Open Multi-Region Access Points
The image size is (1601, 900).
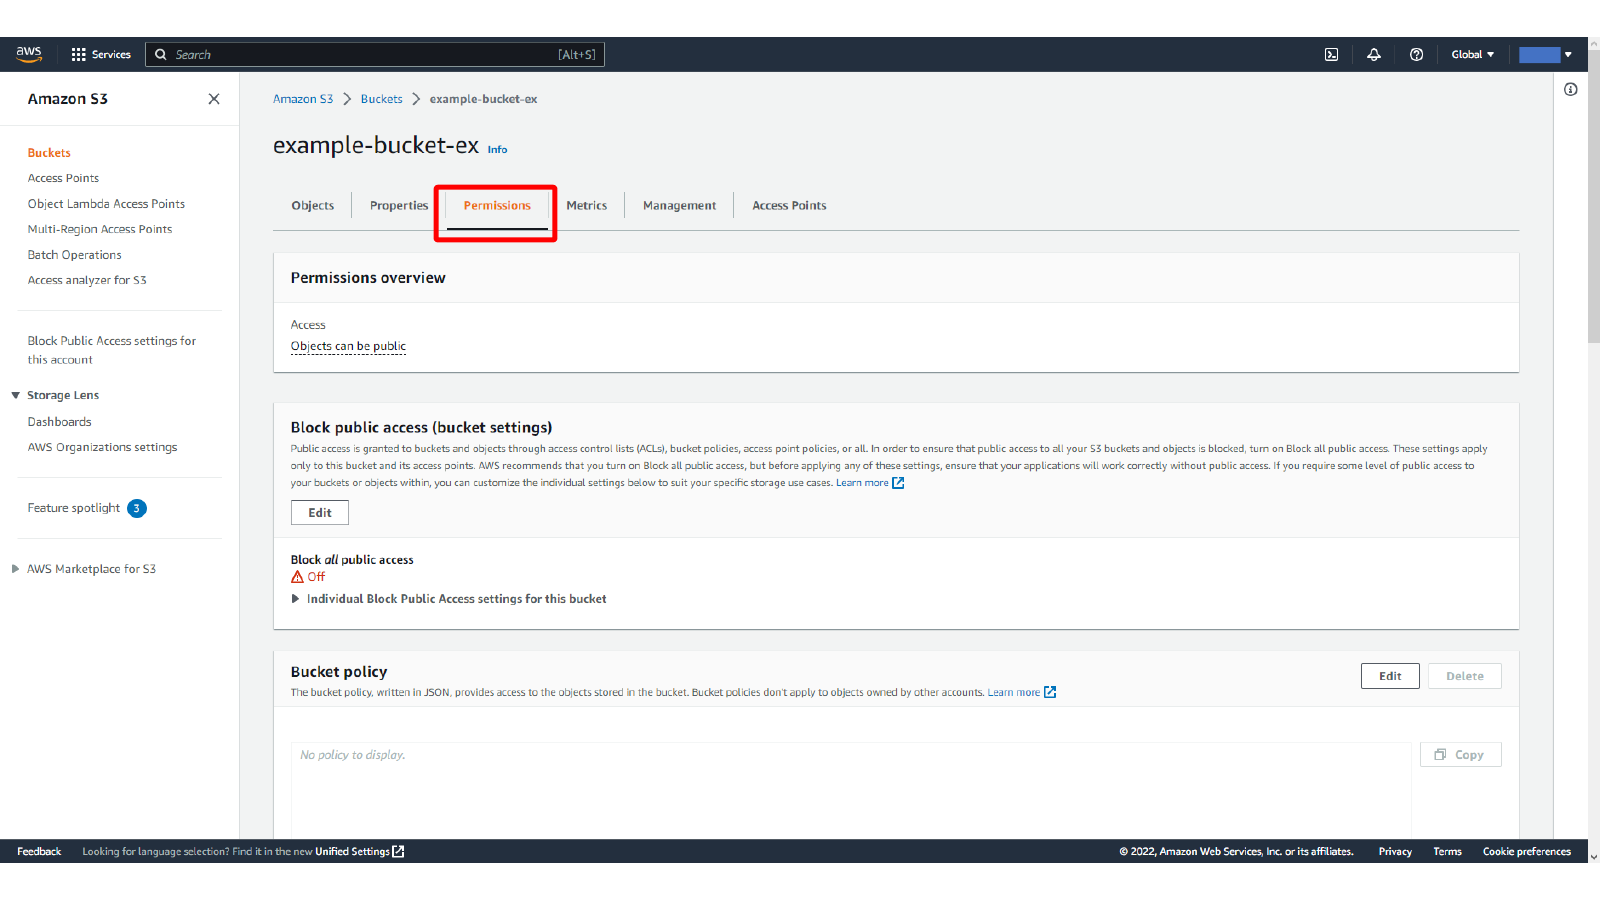click(100, 229)
